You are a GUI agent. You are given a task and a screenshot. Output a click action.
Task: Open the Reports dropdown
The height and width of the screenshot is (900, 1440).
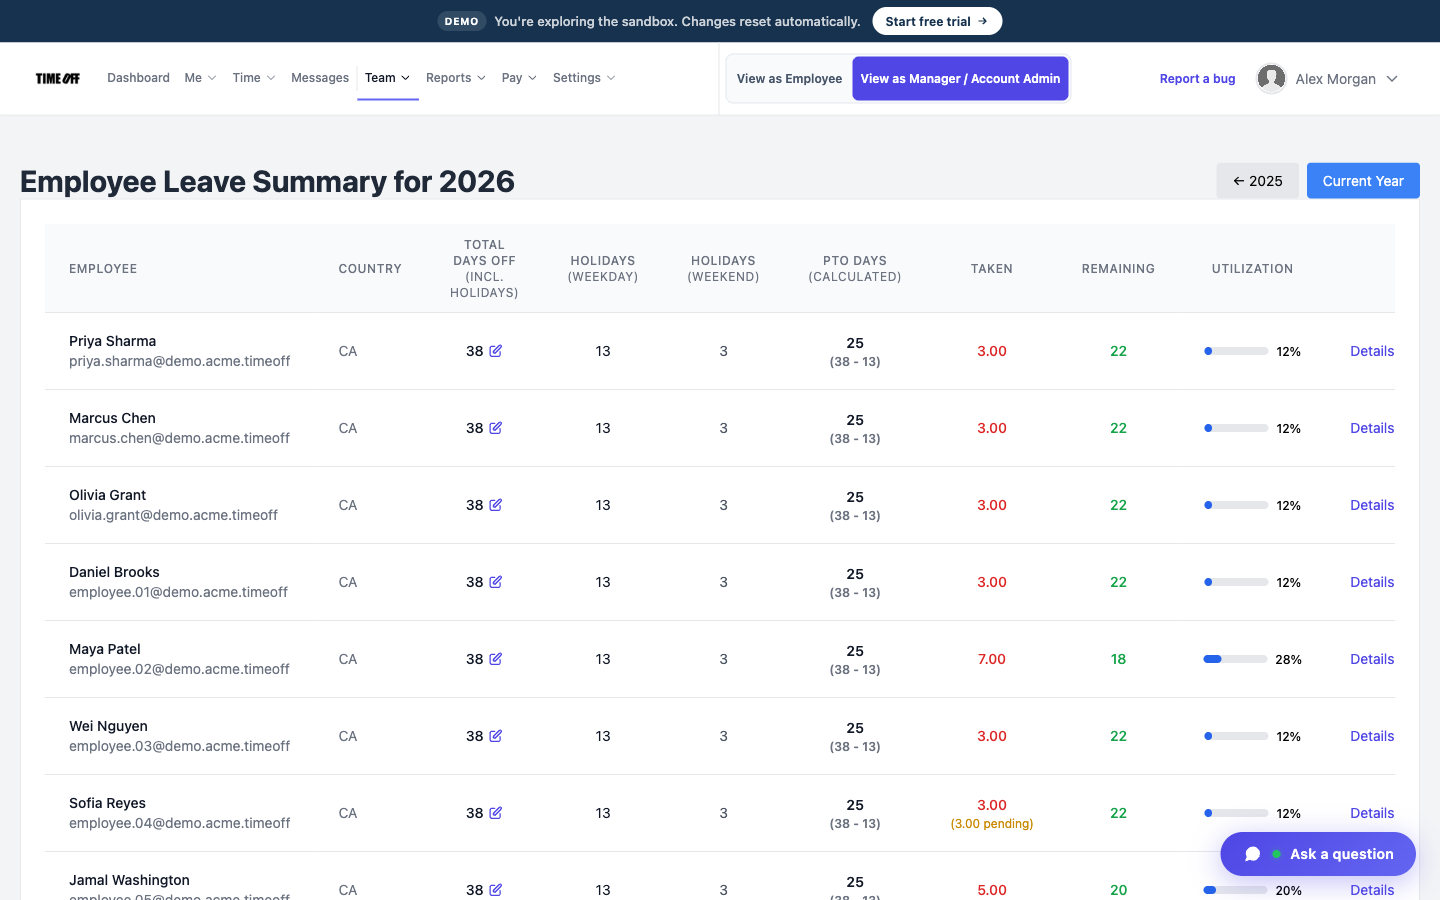[x=456, y=78]
